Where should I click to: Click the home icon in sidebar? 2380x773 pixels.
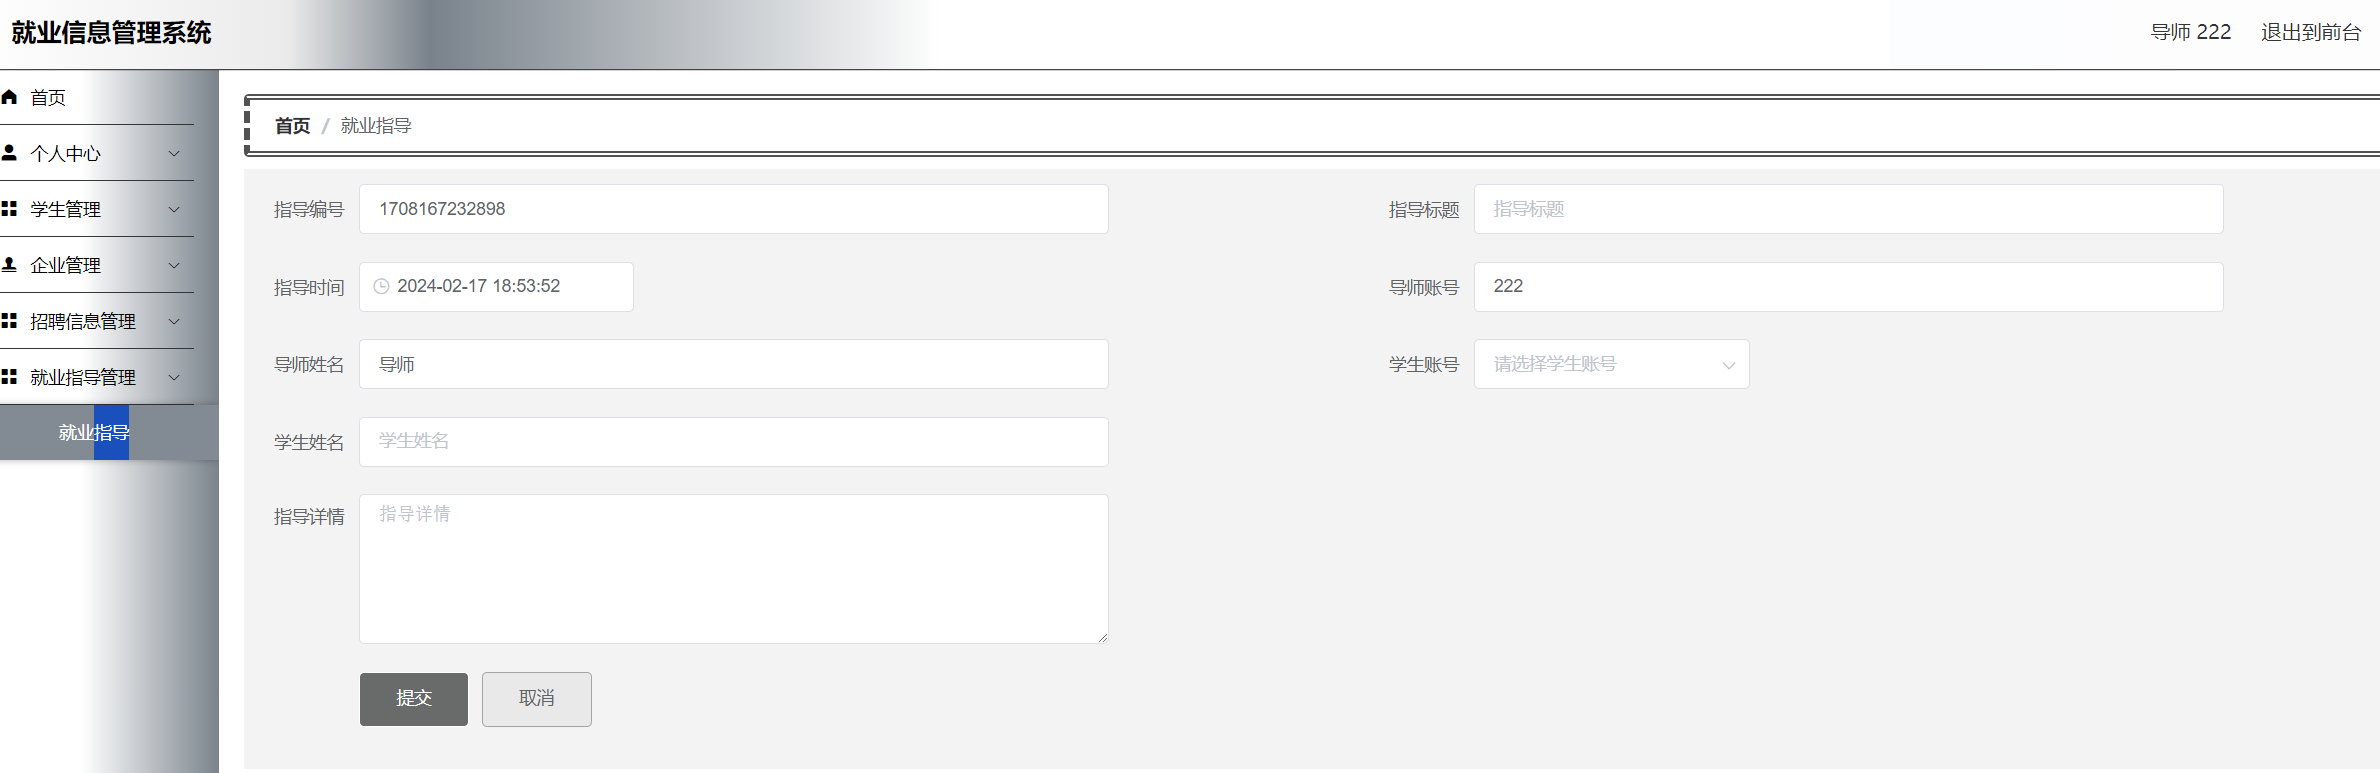[10, 97]
